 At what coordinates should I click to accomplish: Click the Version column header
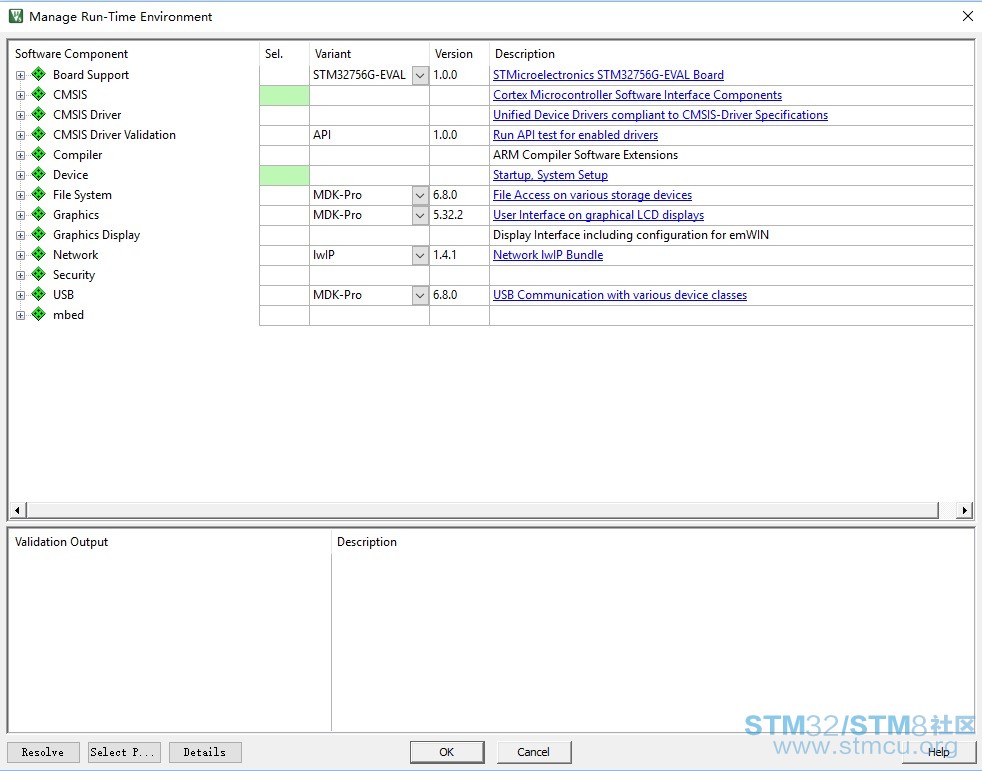(454, 54)
